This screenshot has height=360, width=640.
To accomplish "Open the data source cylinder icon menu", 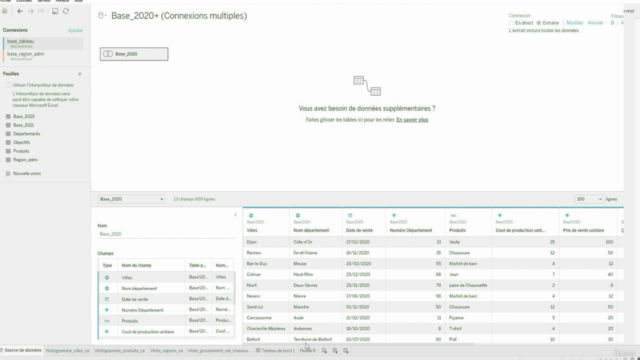I will 101,16.
